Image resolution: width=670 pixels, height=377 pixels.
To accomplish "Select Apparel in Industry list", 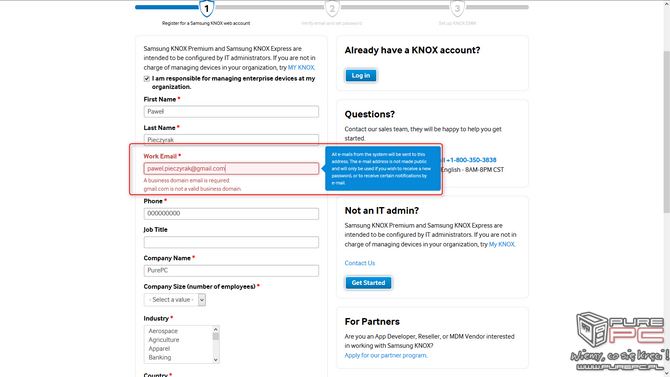I will click(x=159, y=349).
